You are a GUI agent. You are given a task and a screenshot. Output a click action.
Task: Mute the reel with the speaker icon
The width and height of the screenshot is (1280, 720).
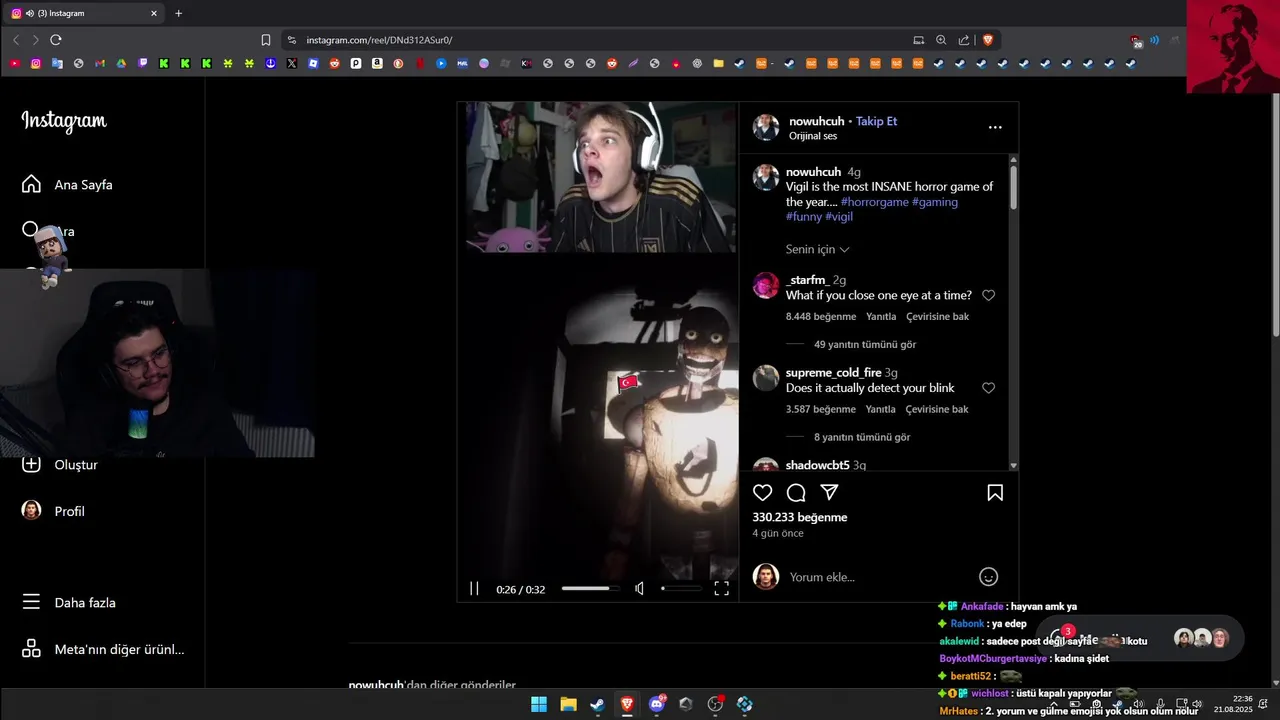point(640,589)
